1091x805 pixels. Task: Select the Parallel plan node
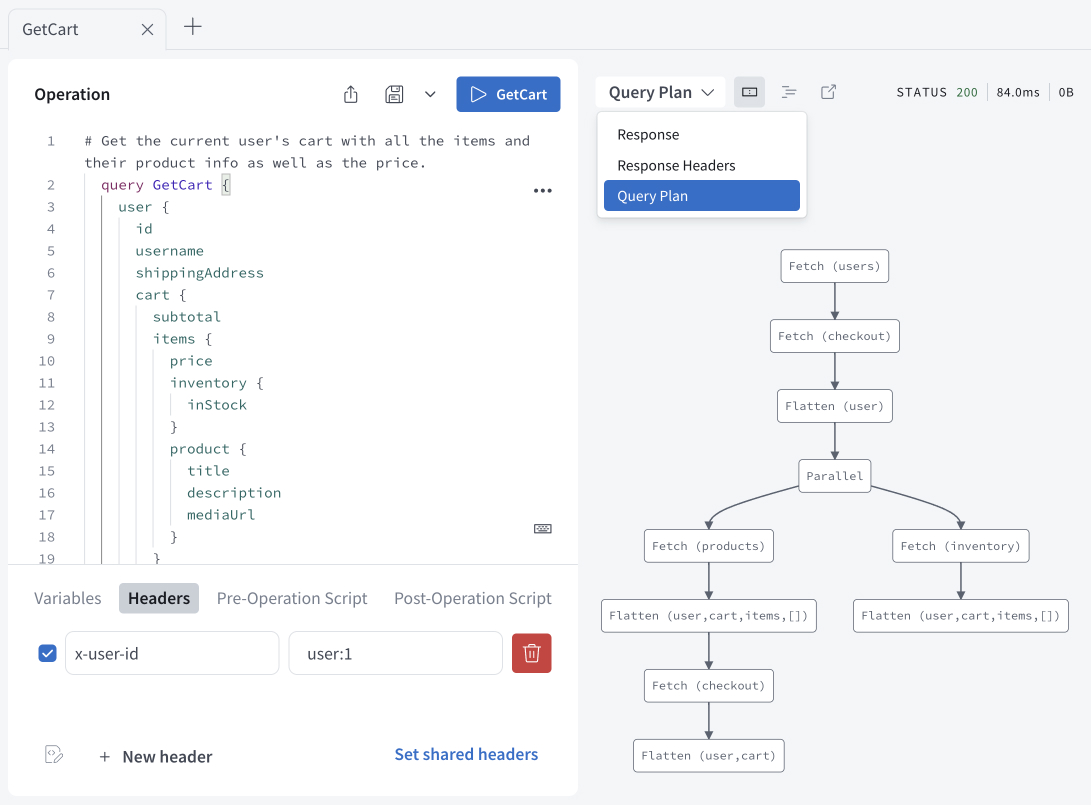coord(834,476)
